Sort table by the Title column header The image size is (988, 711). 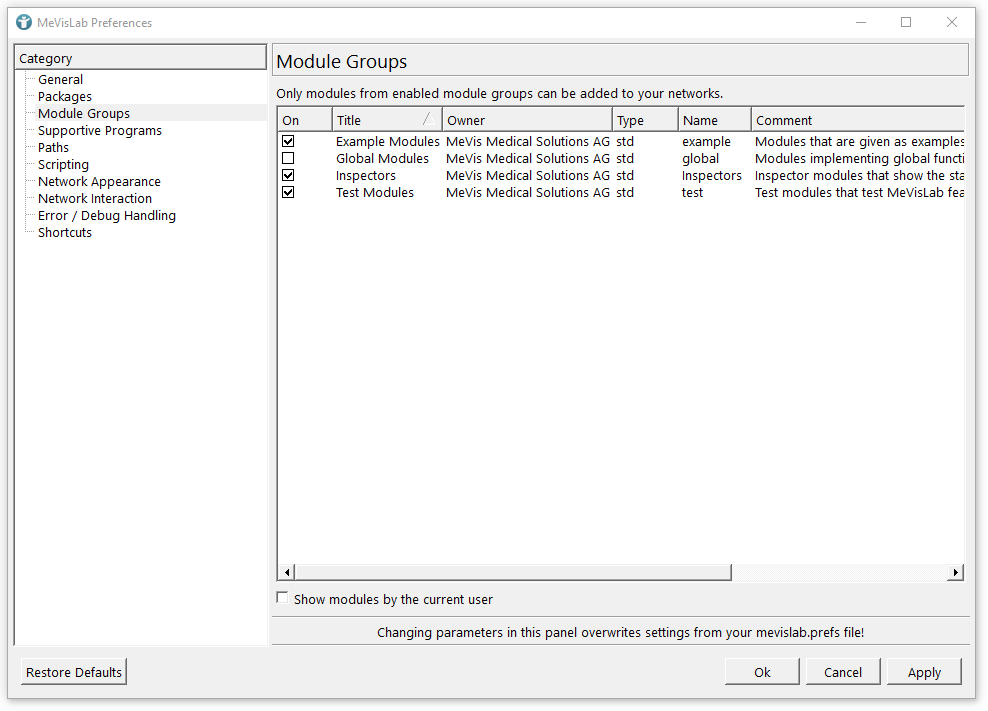coord(386,120)
